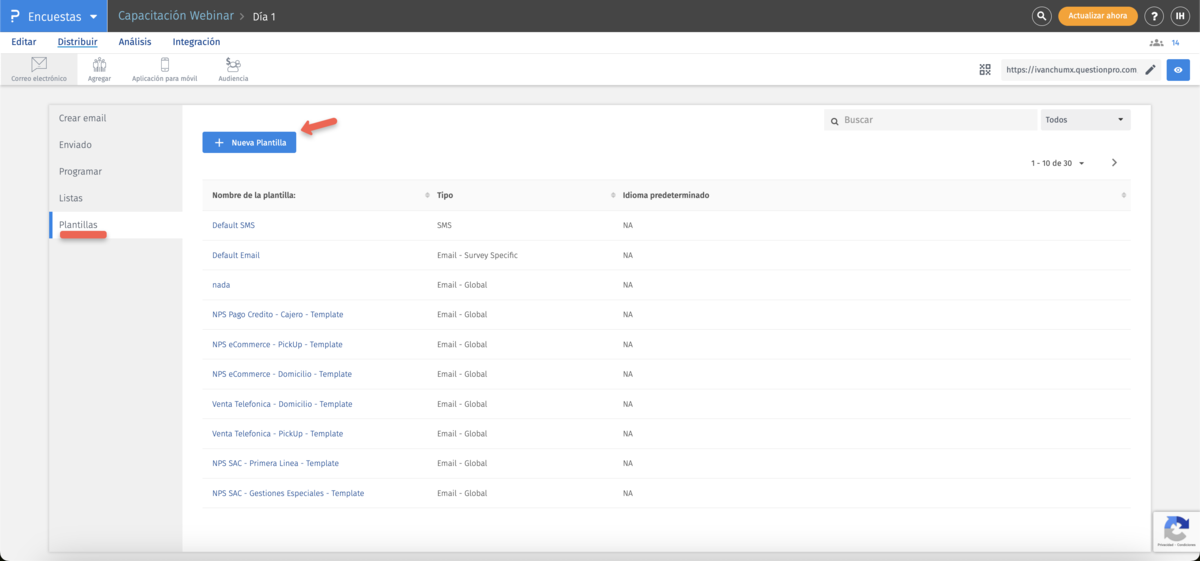
Task: Open the help question mark icon
Action: 1154,16
